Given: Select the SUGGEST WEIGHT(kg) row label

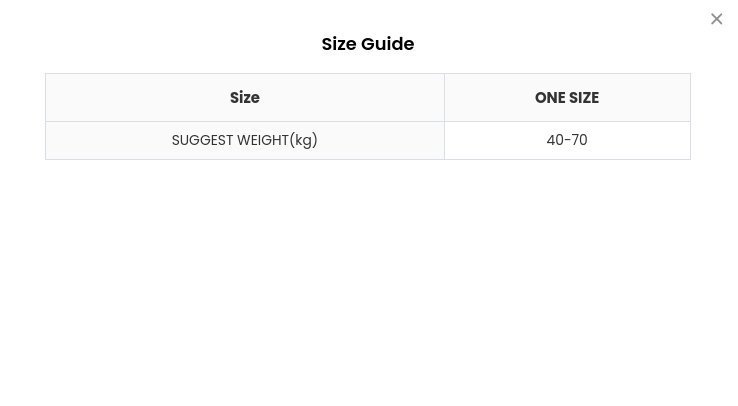Looking at the screenshot, I should pyautogui.click(x=245, y=140).
